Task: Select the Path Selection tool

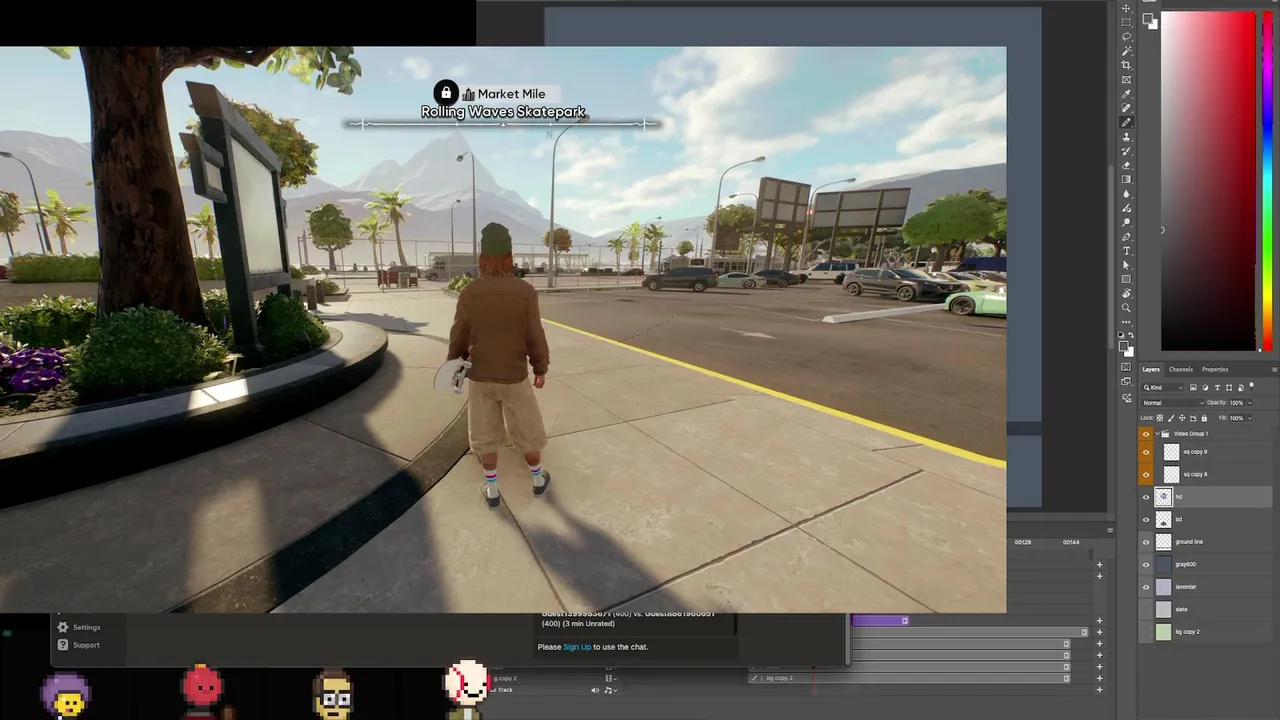Action: pos(1127,265)
